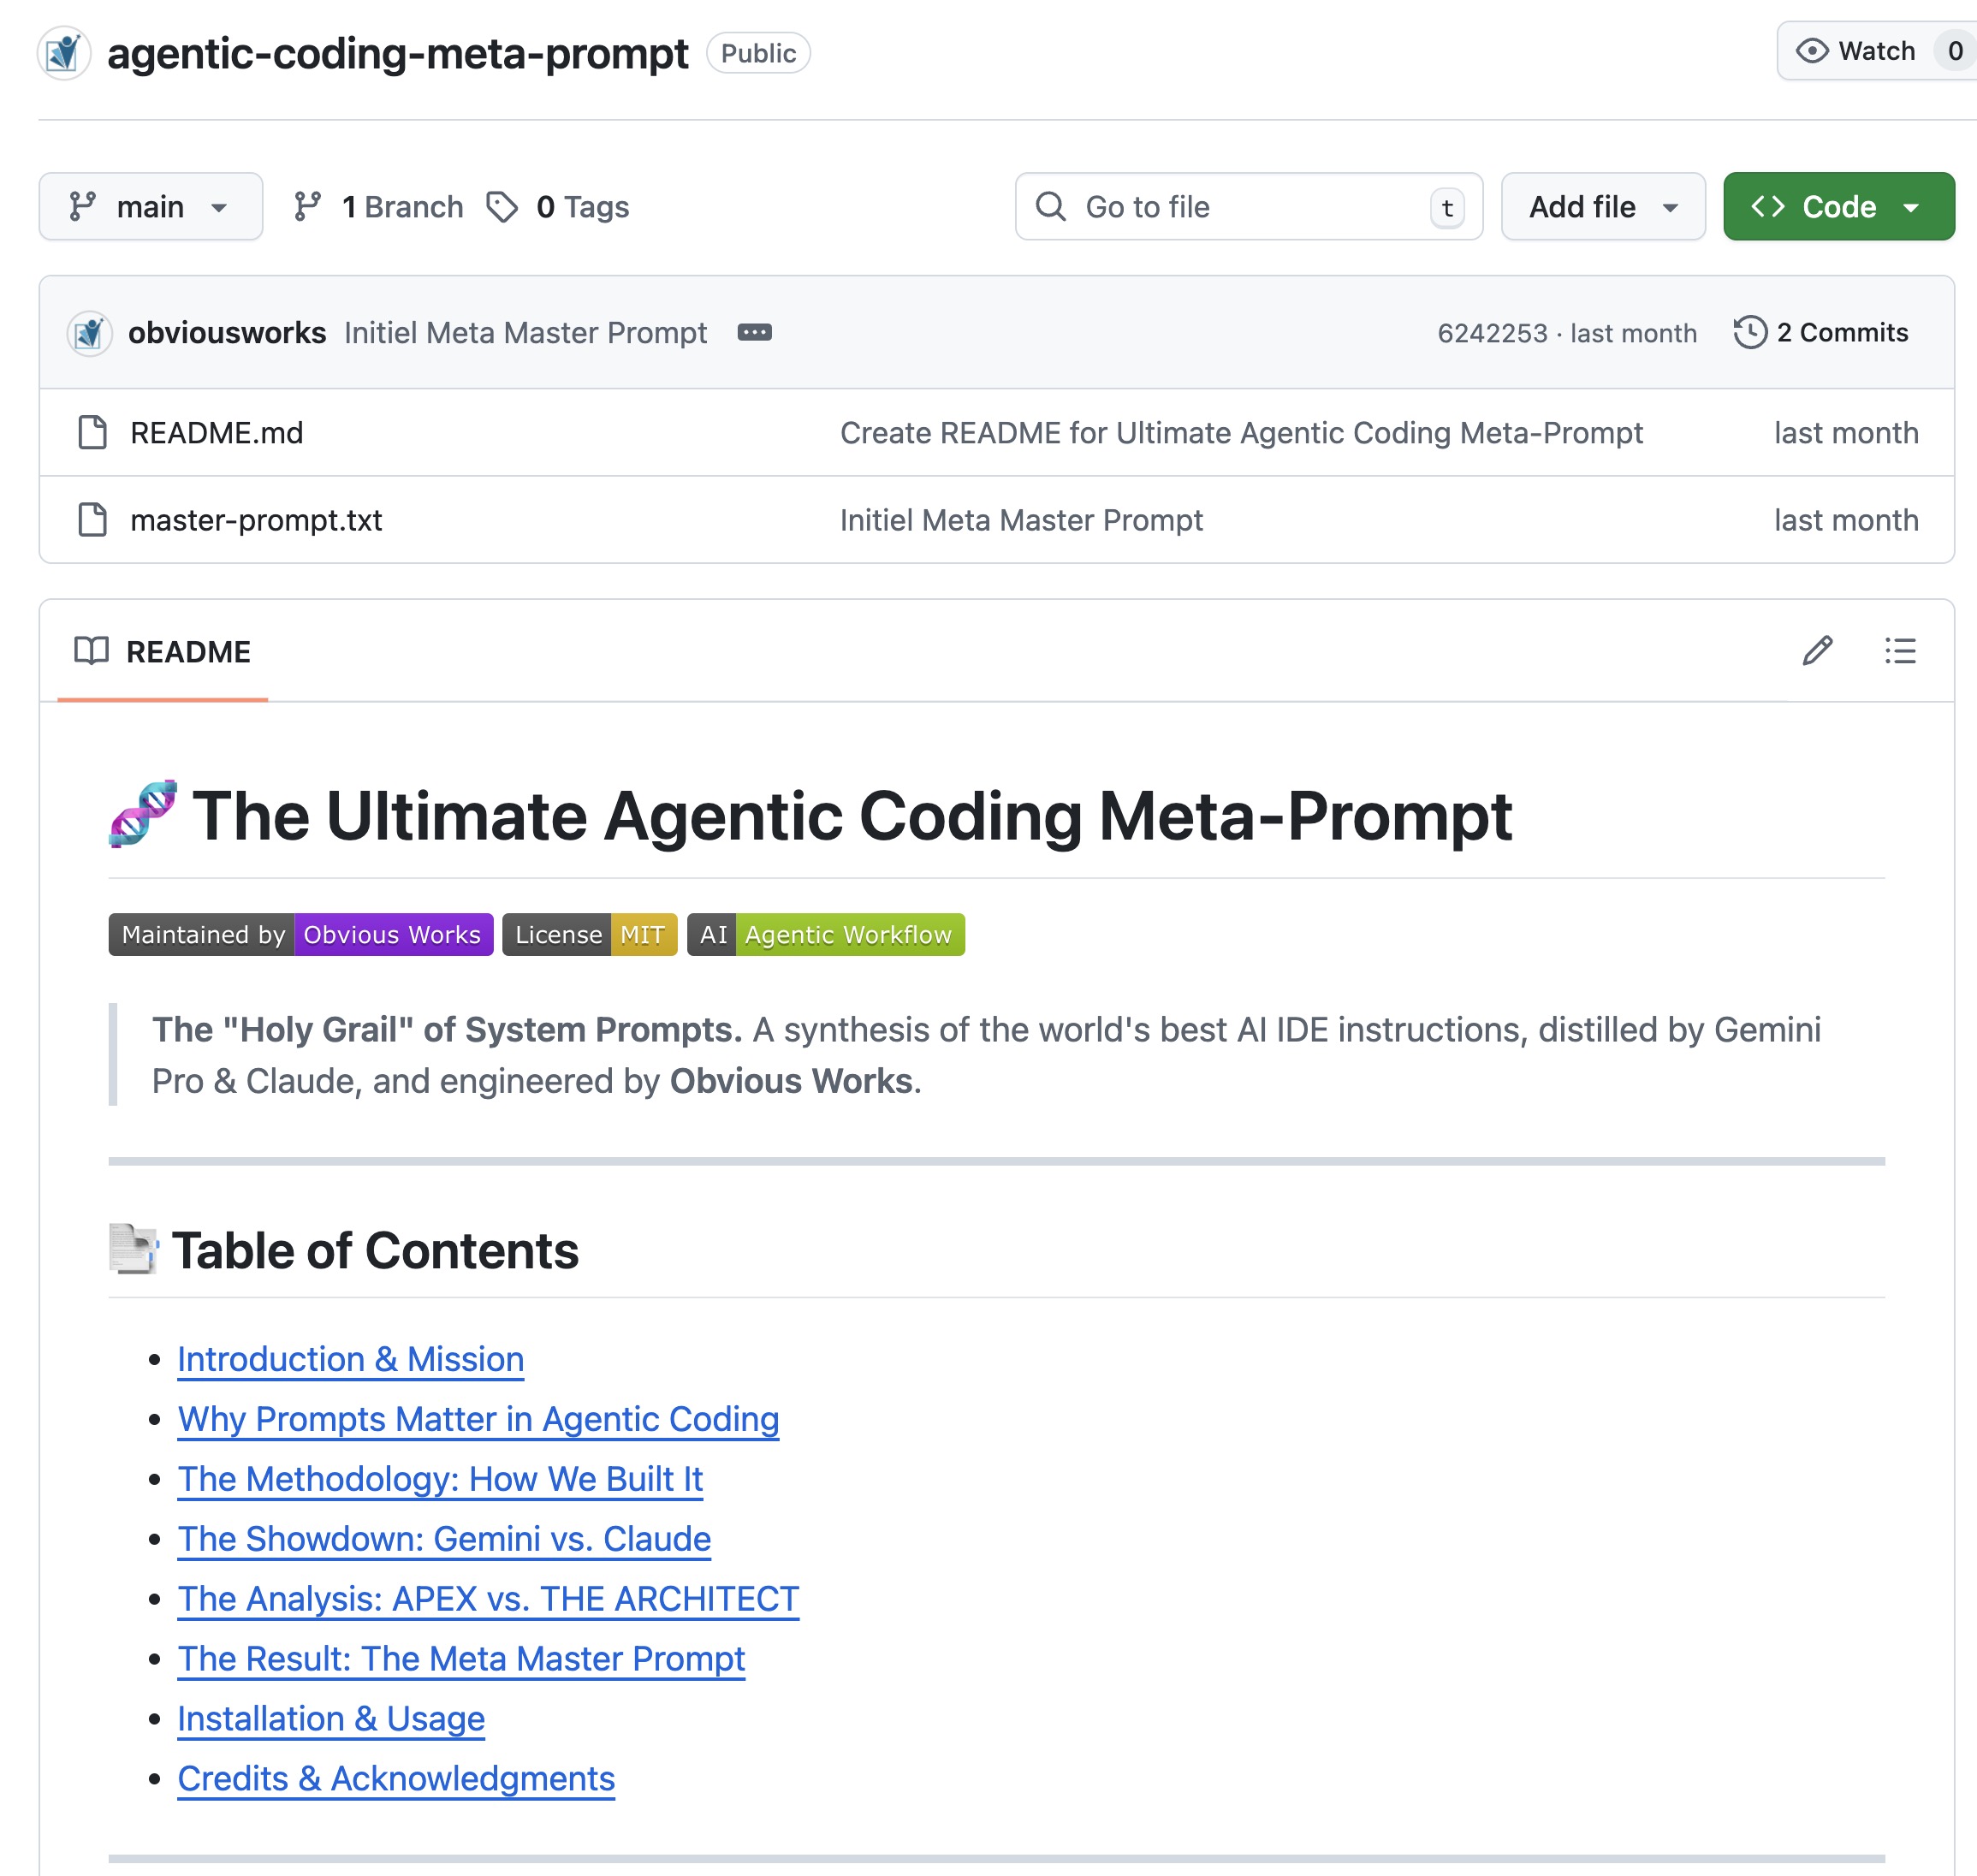The width and height of the screenshot is (1977, 1876).
Task: Focus the Go to file search field
Action: (x=1247, y=207)
